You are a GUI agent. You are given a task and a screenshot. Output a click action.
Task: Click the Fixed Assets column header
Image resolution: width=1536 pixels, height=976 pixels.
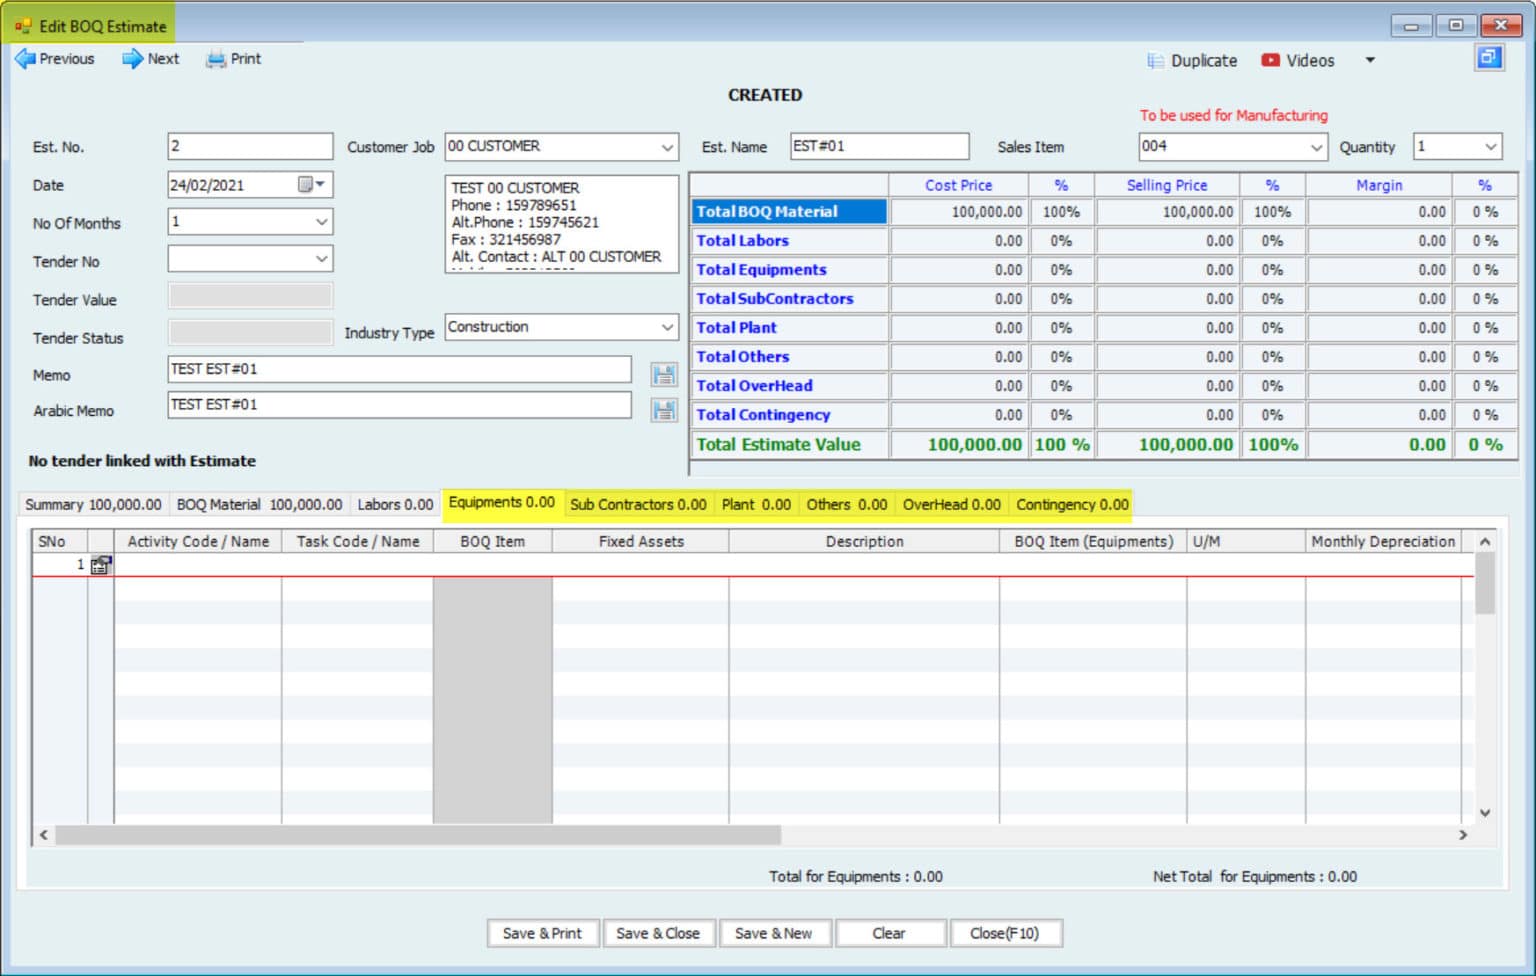pos(641,541)
